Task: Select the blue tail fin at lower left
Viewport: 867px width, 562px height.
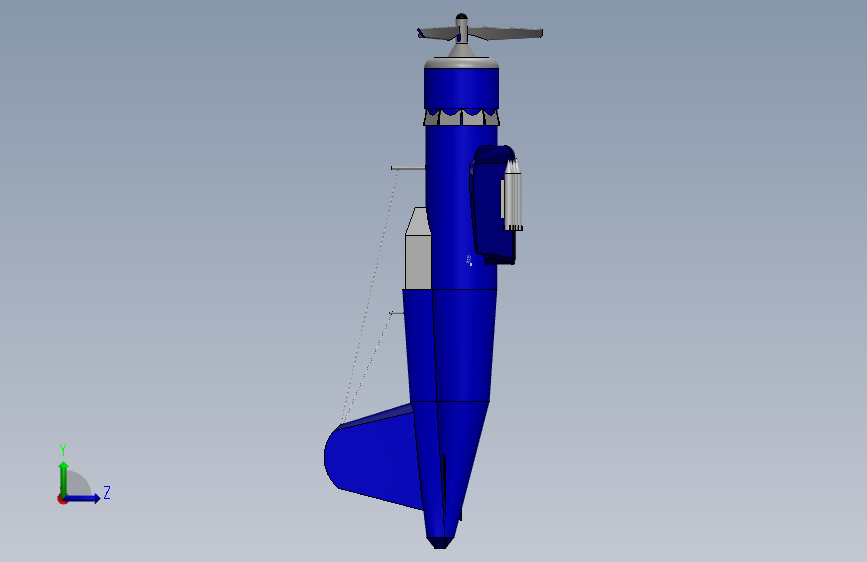Action: pyautogui.click(x=374, y=458)
